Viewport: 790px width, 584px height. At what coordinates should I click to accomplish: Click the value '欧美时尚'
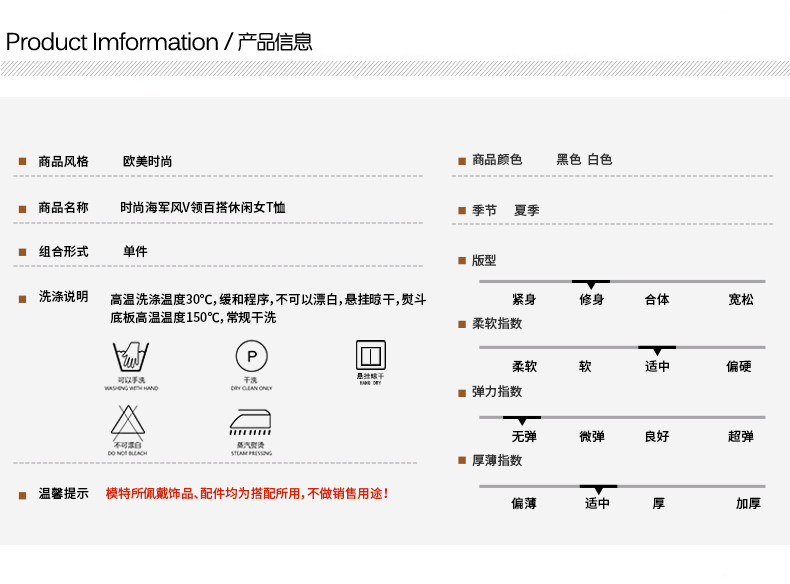pos(148,161)
